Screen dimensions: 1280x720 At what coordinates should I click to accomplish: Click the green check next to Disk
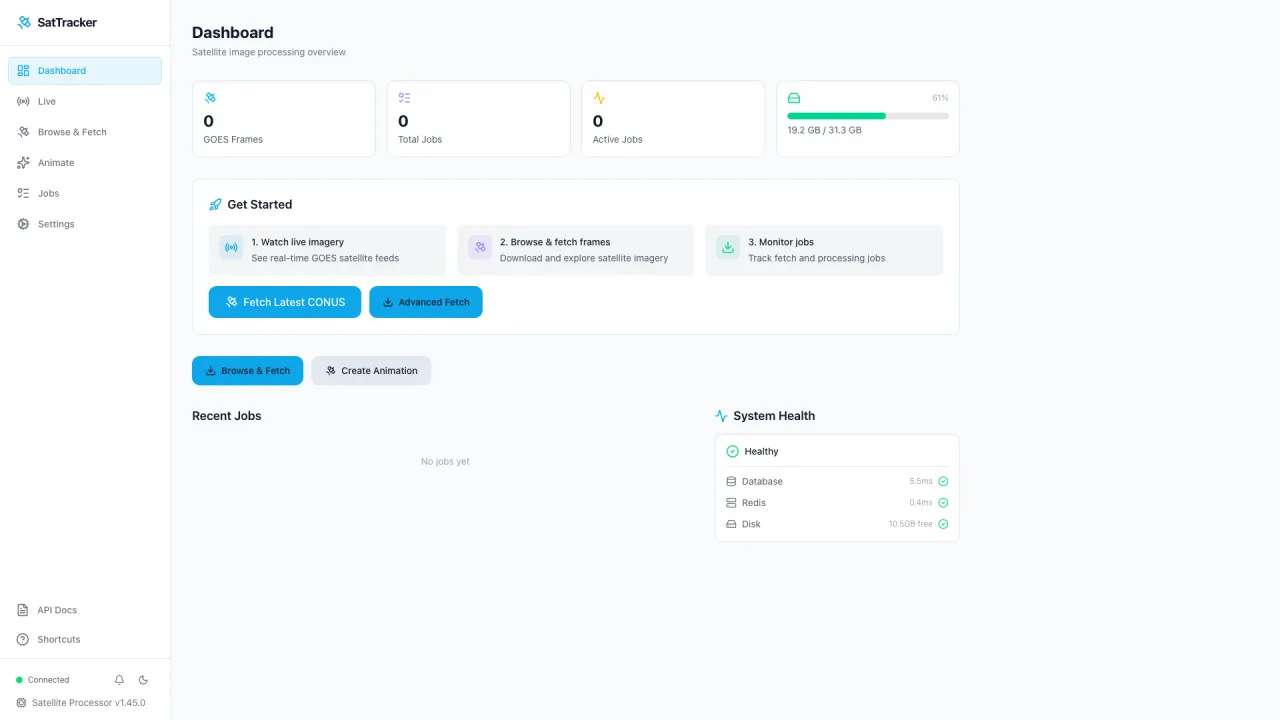(x=943, y=524)
